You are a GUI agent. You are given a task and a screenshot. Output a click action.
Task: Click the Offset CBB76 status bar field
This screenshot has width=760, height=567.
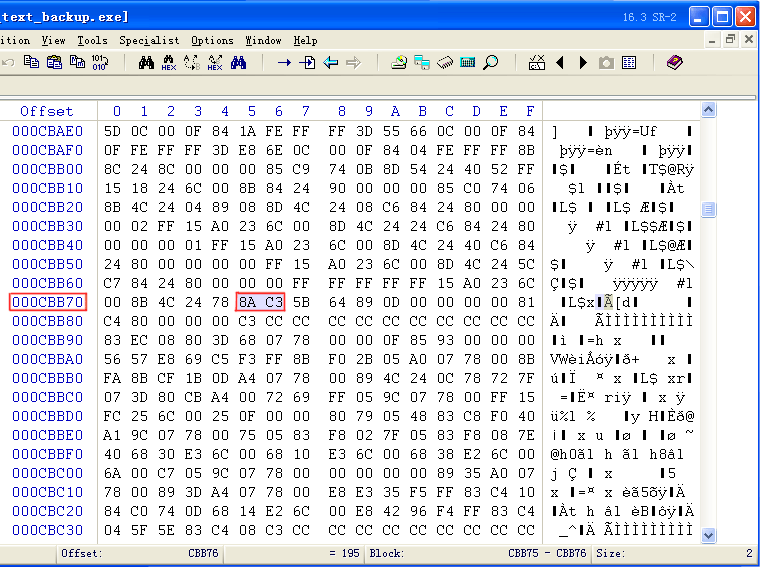pyautogui.click(x=140, y=553)
